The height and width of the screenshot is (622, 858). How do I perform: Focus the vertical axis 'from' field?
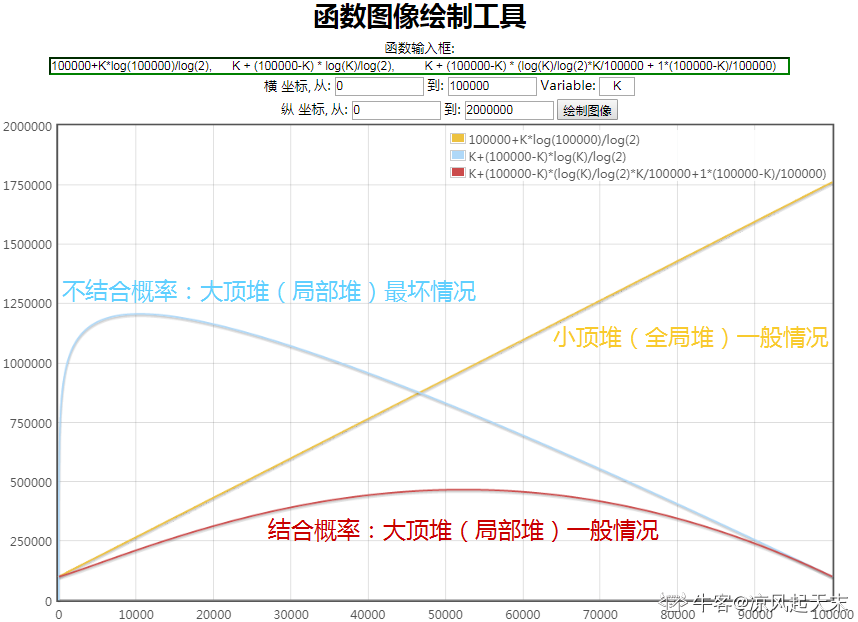tap(395, 110)
